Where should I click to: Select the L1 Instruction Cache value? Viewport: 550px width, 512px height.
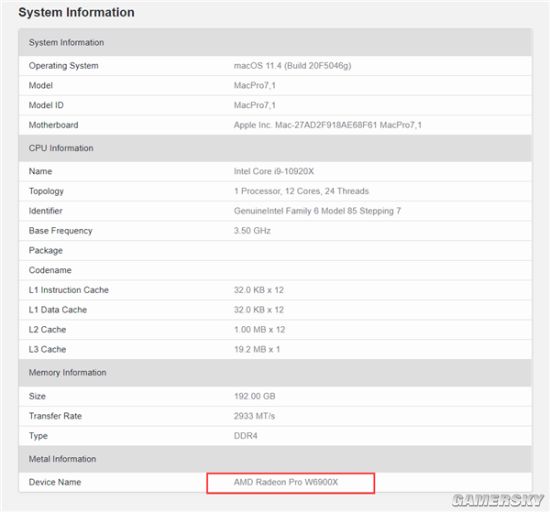click(x=259, y=290)
